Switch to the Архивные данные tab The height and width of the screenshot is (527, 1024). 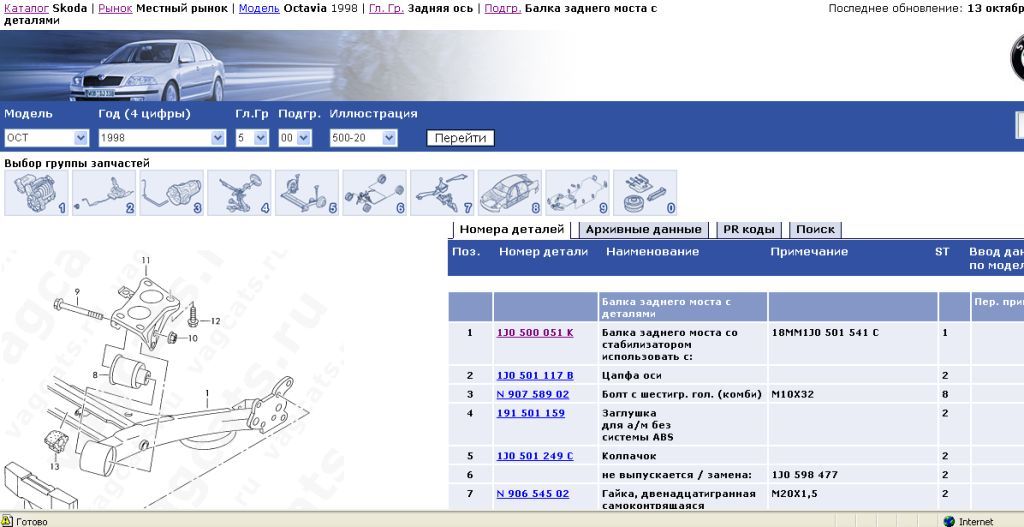pos(643,230)
